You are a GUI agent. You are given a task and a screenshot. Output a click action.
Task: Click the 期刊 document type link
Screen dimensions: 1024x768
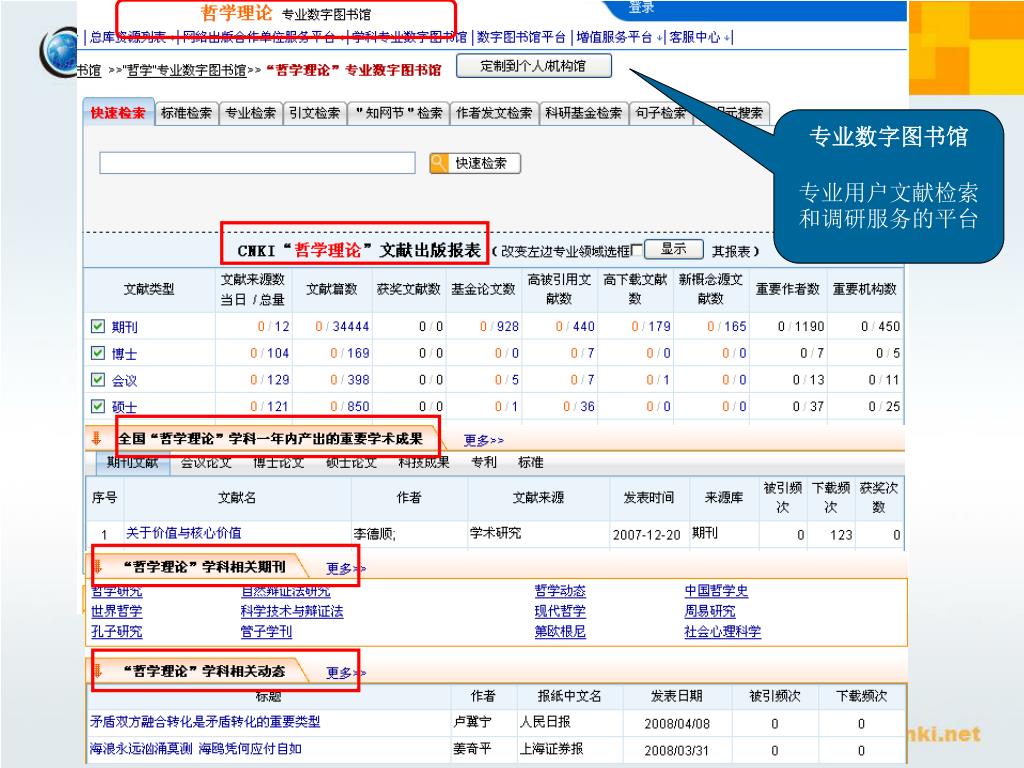(124, 327)
